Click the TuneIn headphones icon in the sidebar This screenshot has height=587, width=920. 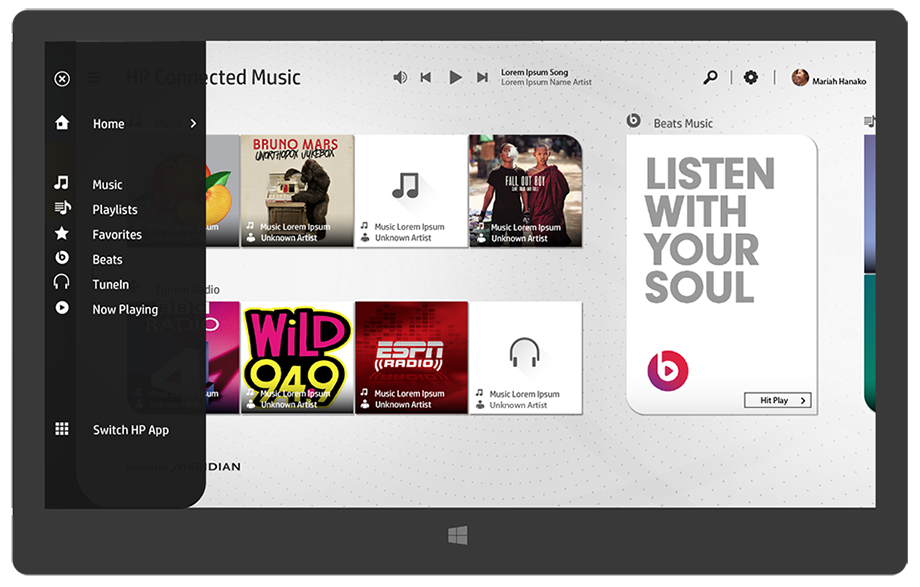coord(62,282)
